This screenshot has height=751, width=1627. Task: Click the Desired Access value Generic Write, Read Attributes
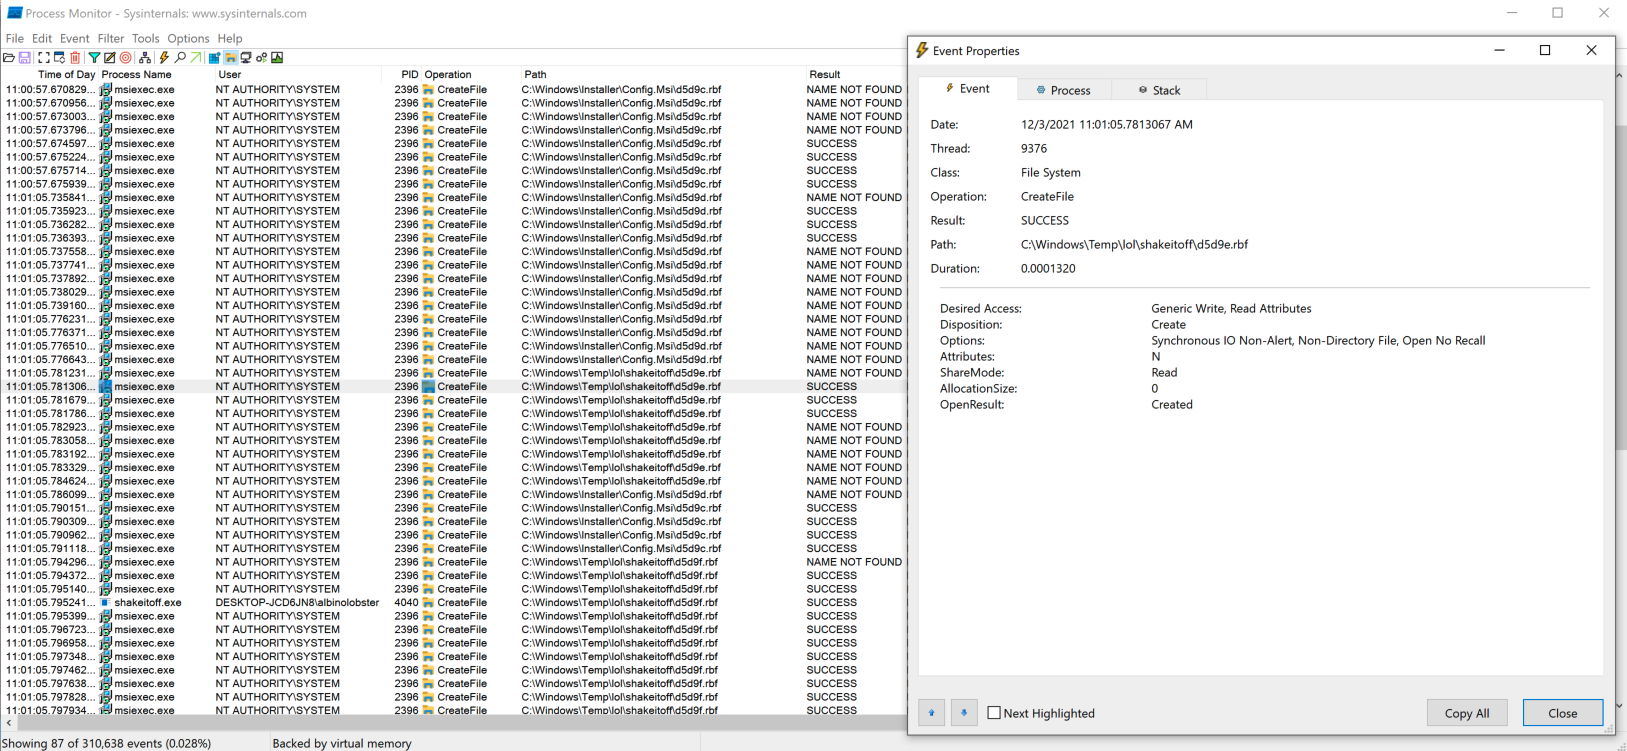[1231, 308]
